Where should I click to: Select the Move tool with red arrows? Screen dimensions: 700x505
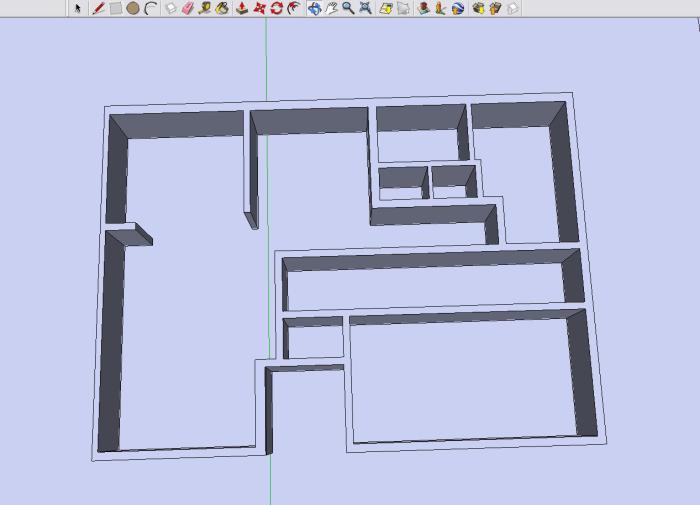pyautogui.click(x=259, y=8)
